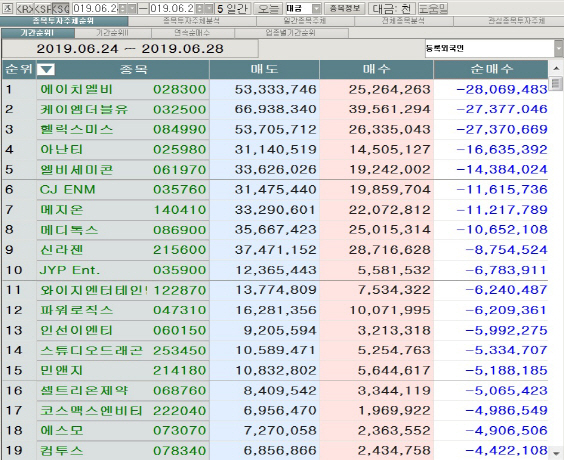Click the scrollbar down arrow at table bottom
The height and width of the screenshot is (460, 564).
pyautogui.click(x=556, y=453)
